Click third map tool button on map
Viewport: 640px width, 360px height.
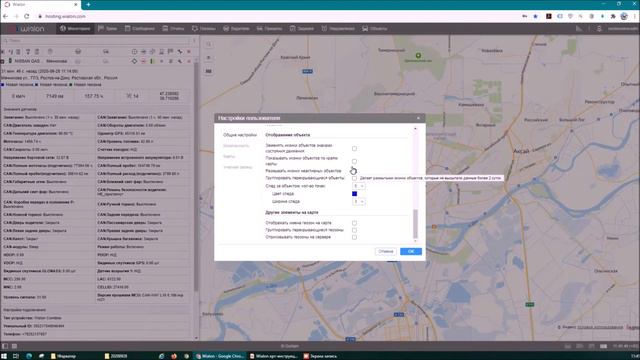(209, 71)
